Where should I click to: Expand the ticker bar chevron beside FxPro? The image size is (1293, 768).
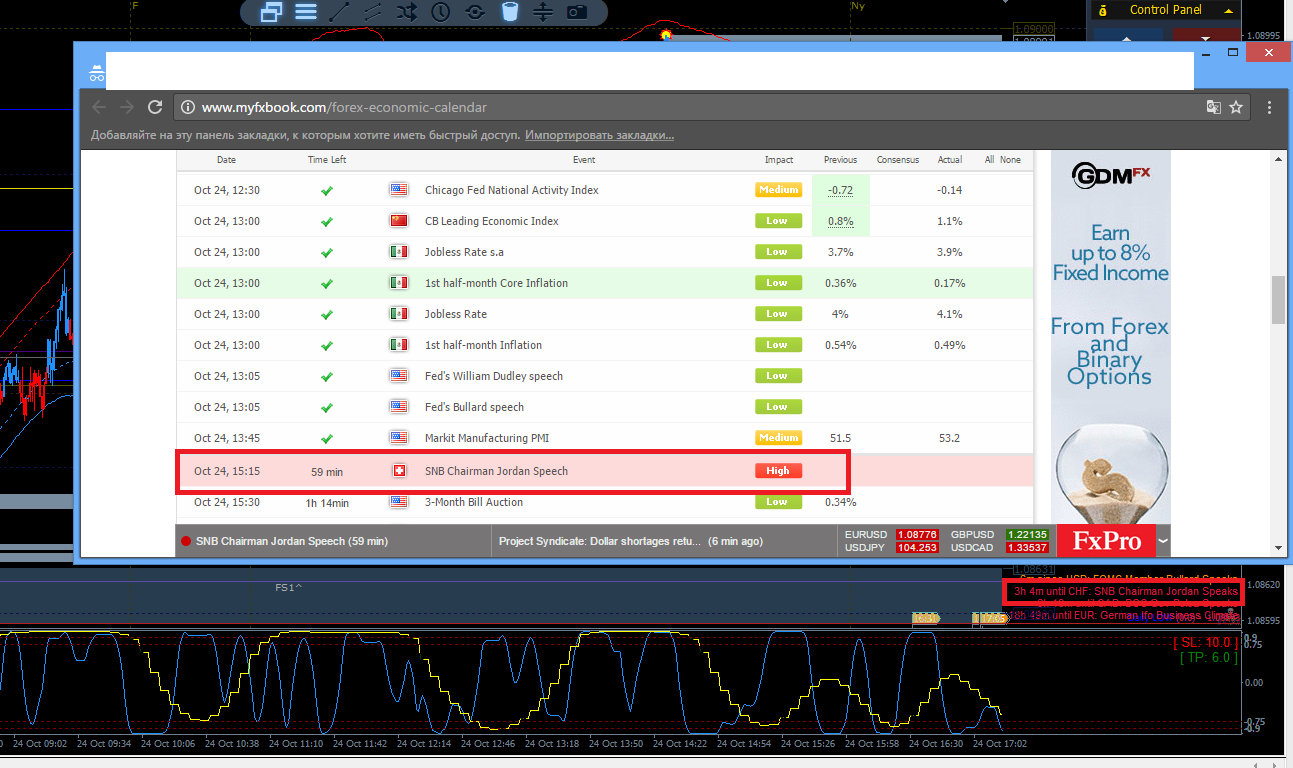[1162, 541]
